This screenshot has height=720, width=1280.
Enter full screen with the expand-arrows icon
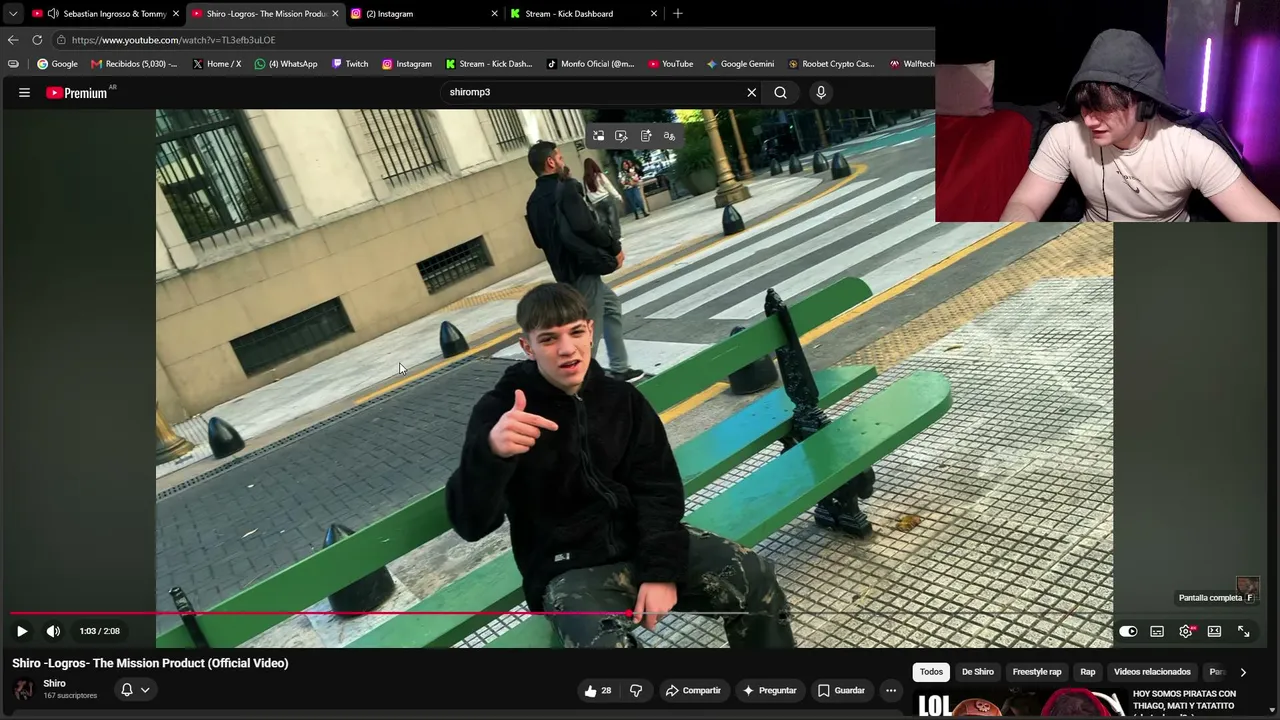tap(1243, 631)
